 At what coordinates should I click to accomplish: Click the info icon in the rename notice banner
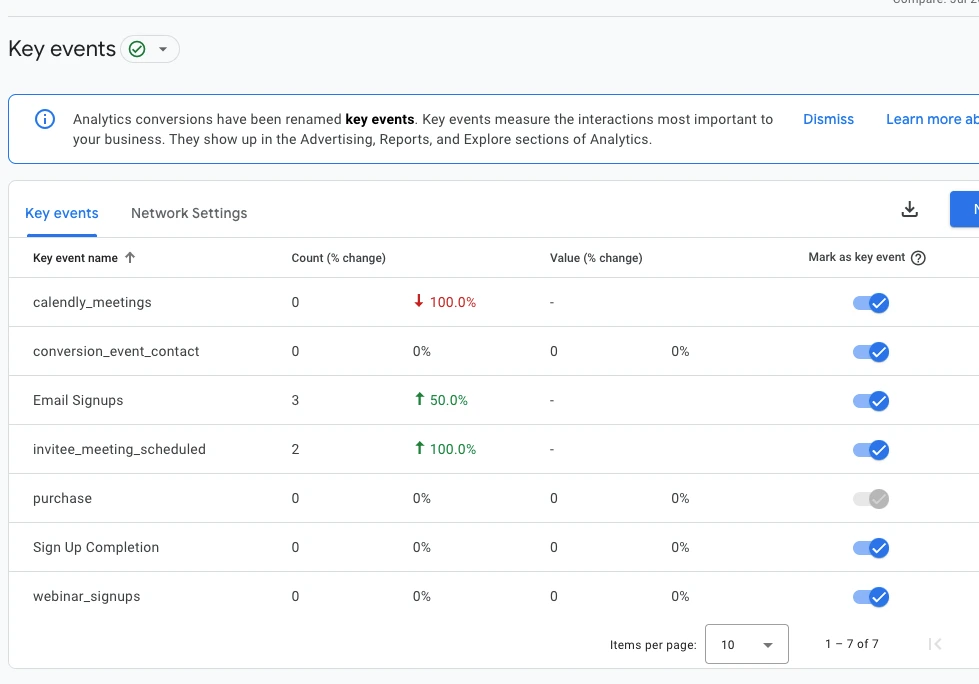pos(44,119)
